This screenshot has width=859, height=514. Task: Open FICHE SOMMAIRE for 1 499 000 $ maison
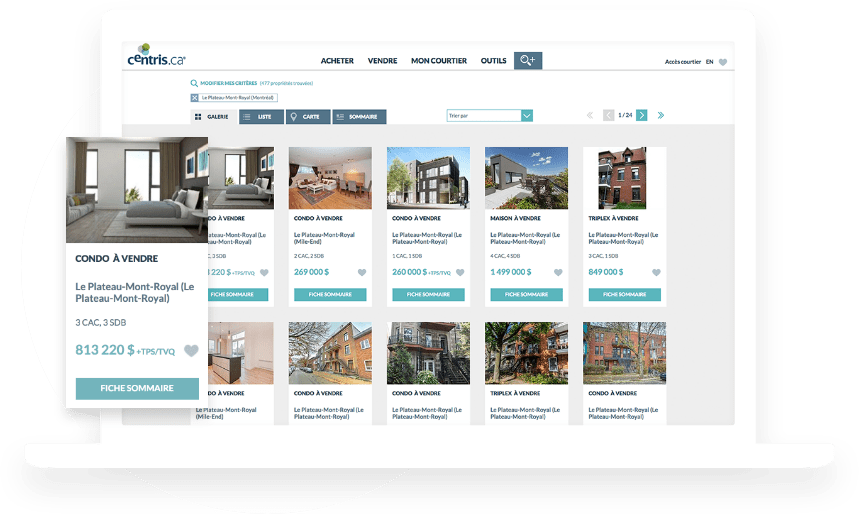pos(526,294)
